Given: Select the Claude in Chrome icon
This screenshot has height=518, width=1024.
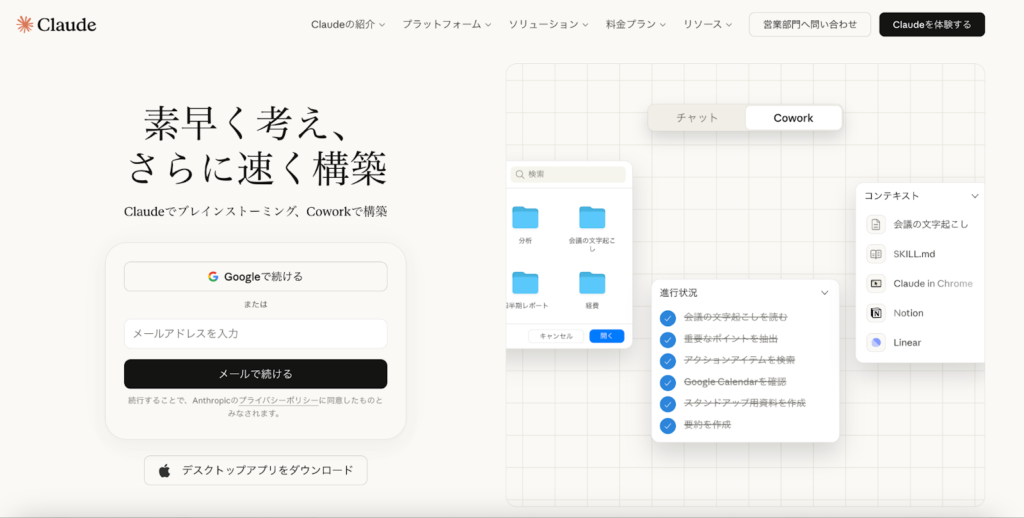Looking at the screenshot, I should [876, 283].
